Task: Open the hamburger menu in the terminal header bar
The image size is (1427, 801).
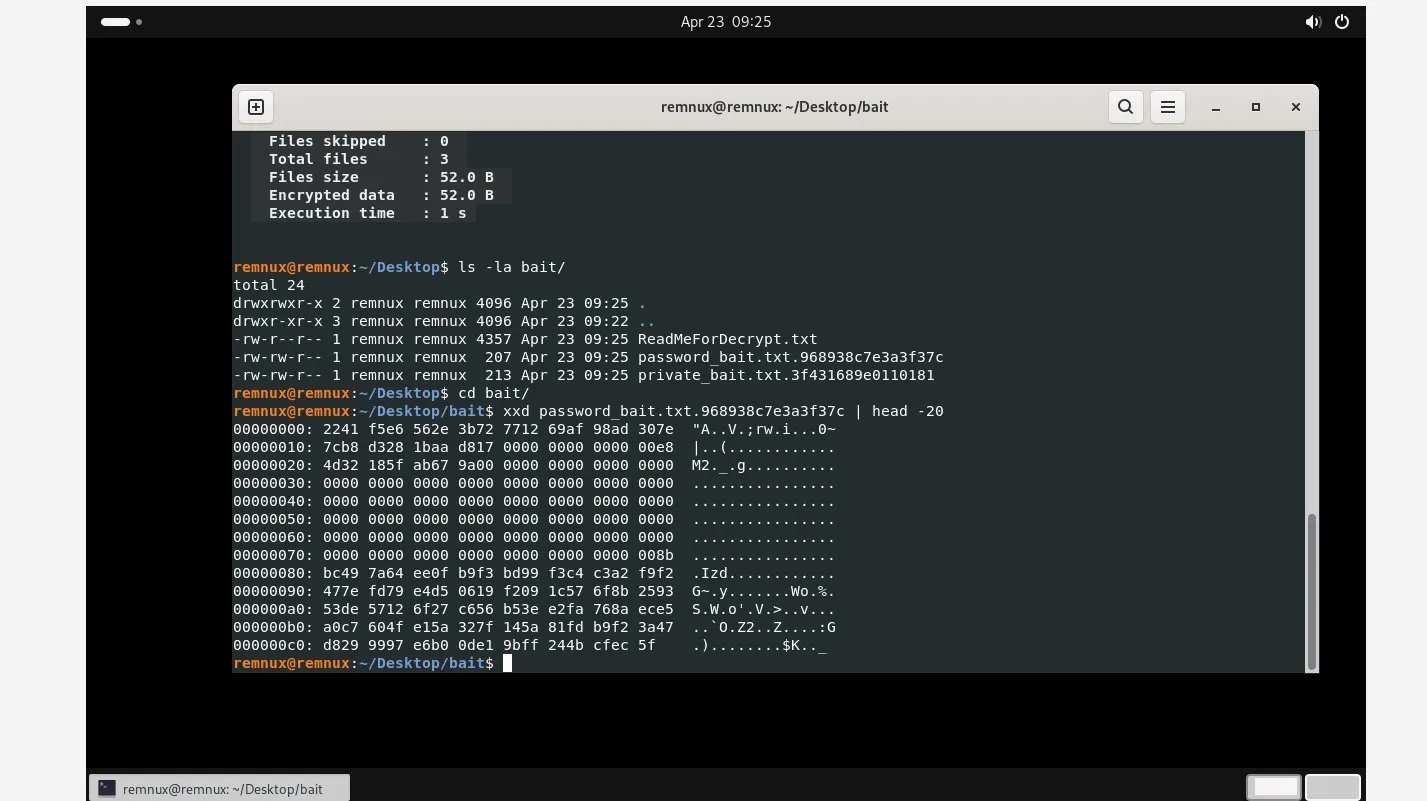Action: [x=1167, y=107]
